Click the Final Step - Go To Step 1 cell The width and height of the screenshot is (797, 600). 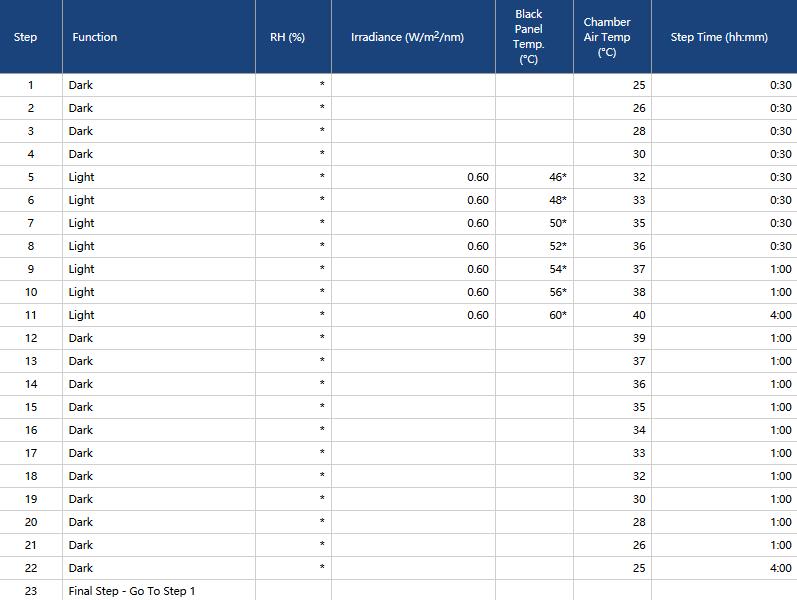coord(132,591)
